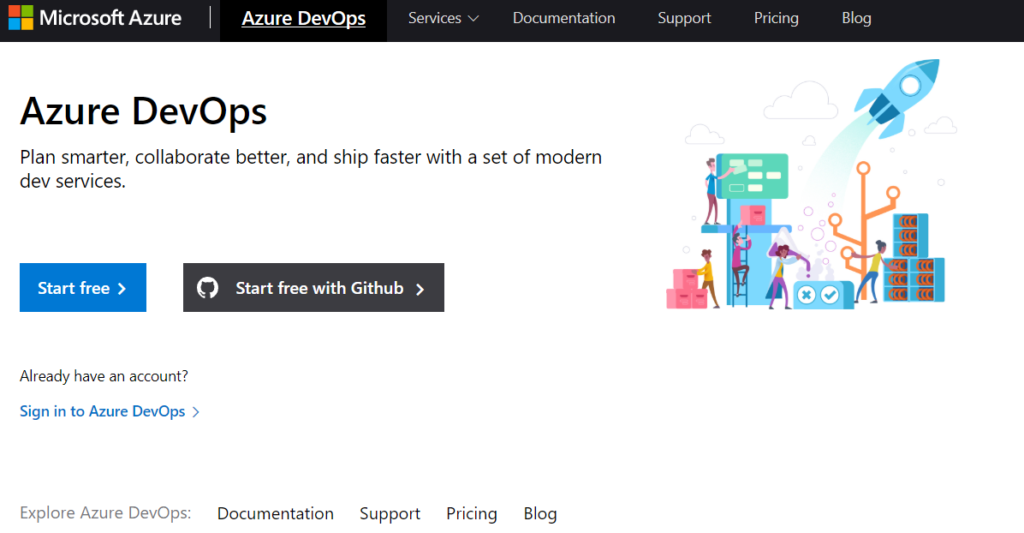This screenshot has height=533, width=1024.
Task: Open the Azure DevOps header tab
Action: (303, 19)
